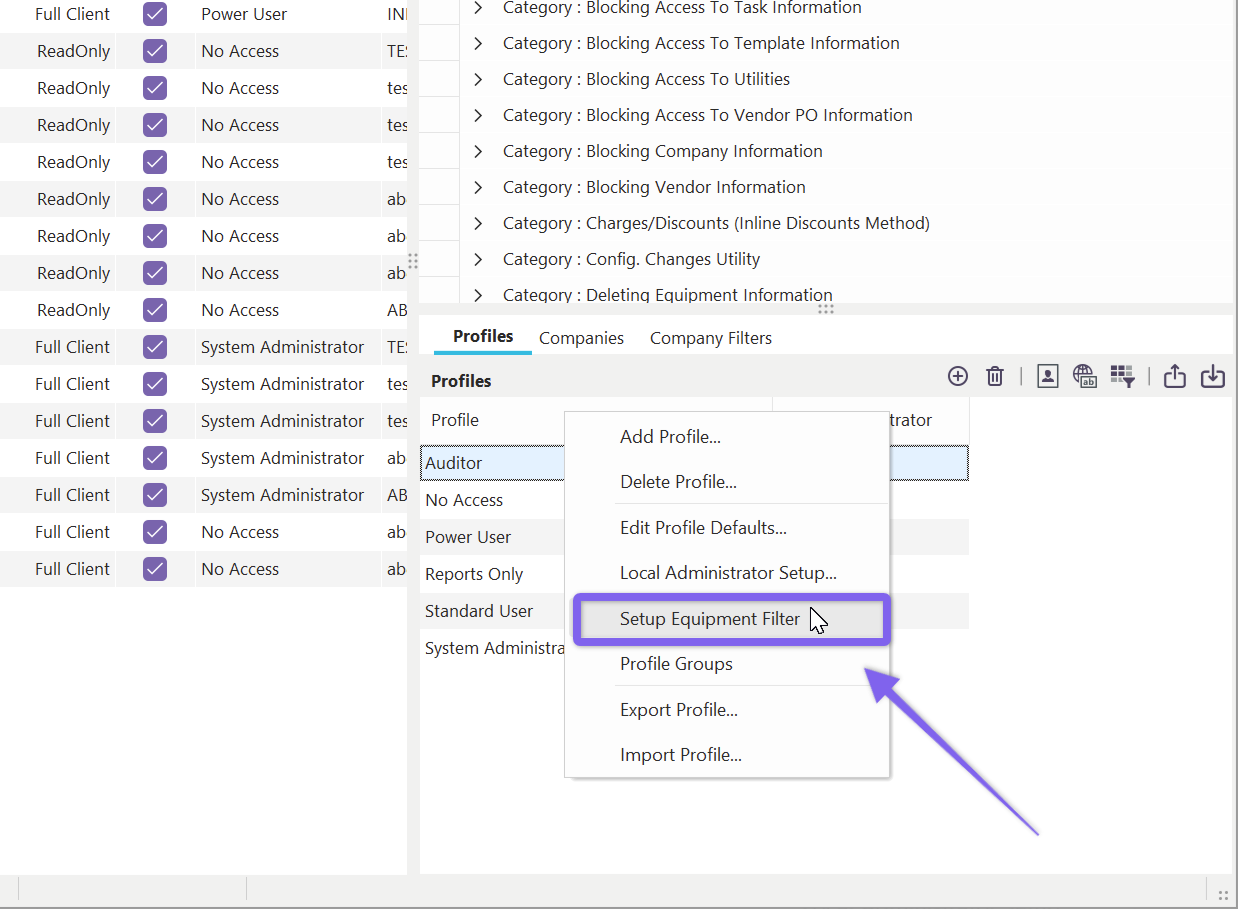Click the resize grip in status bar corner

tap(1222, 895)
